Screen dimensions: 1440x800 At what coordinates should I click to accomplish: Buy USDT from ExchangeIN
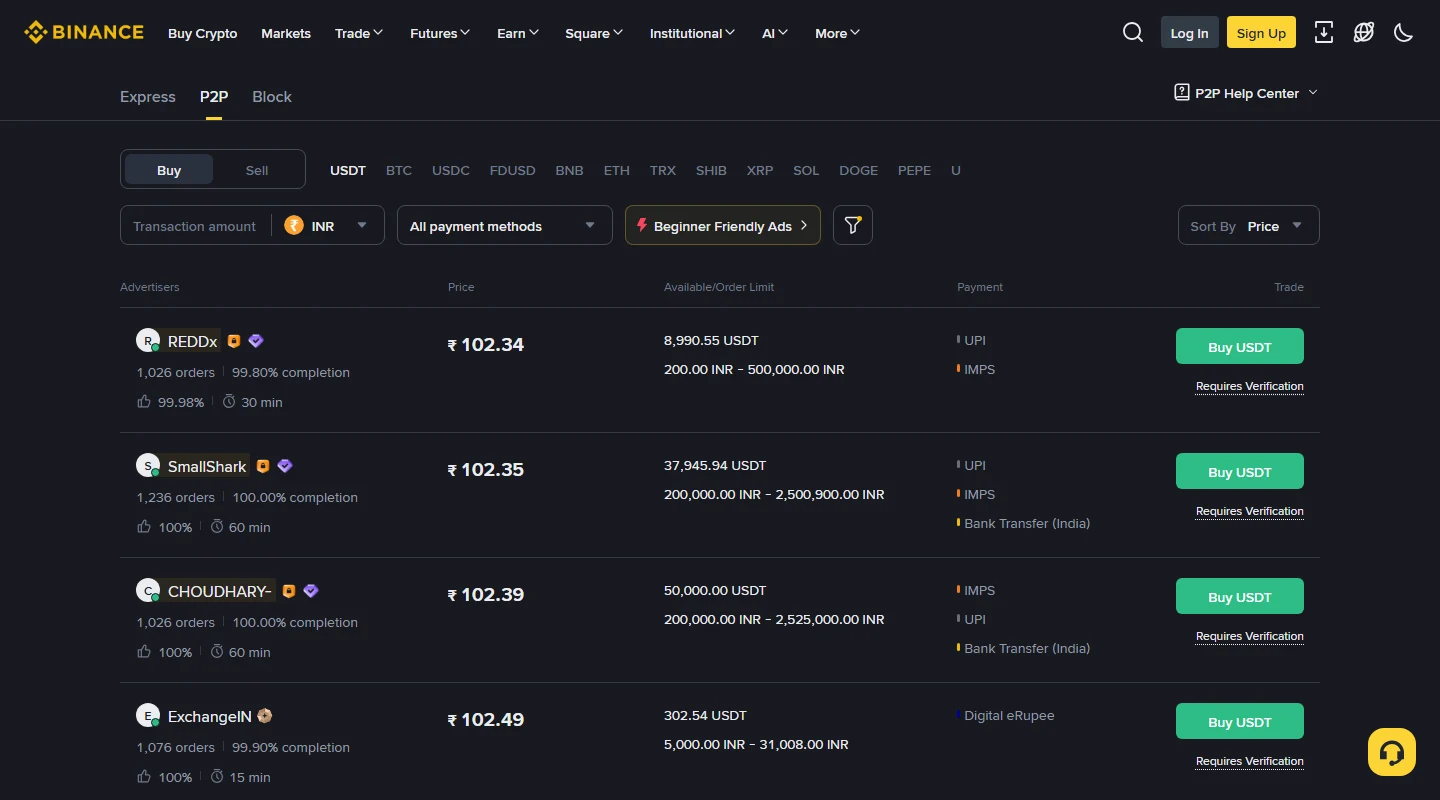[x=1240, y=721]
